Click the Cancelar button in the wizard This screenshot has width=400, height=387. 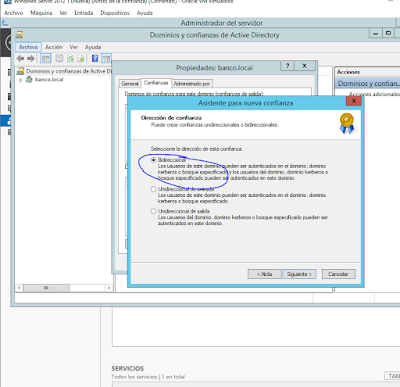(339, 274)
